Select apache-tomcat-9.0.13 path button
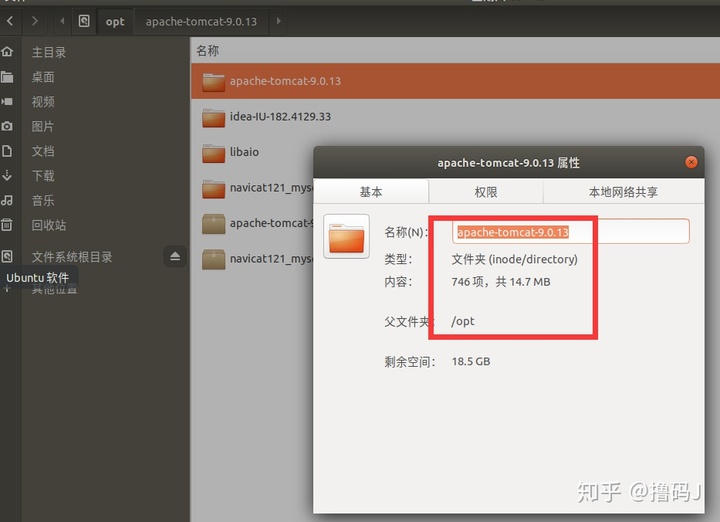 tap(201, 22)
